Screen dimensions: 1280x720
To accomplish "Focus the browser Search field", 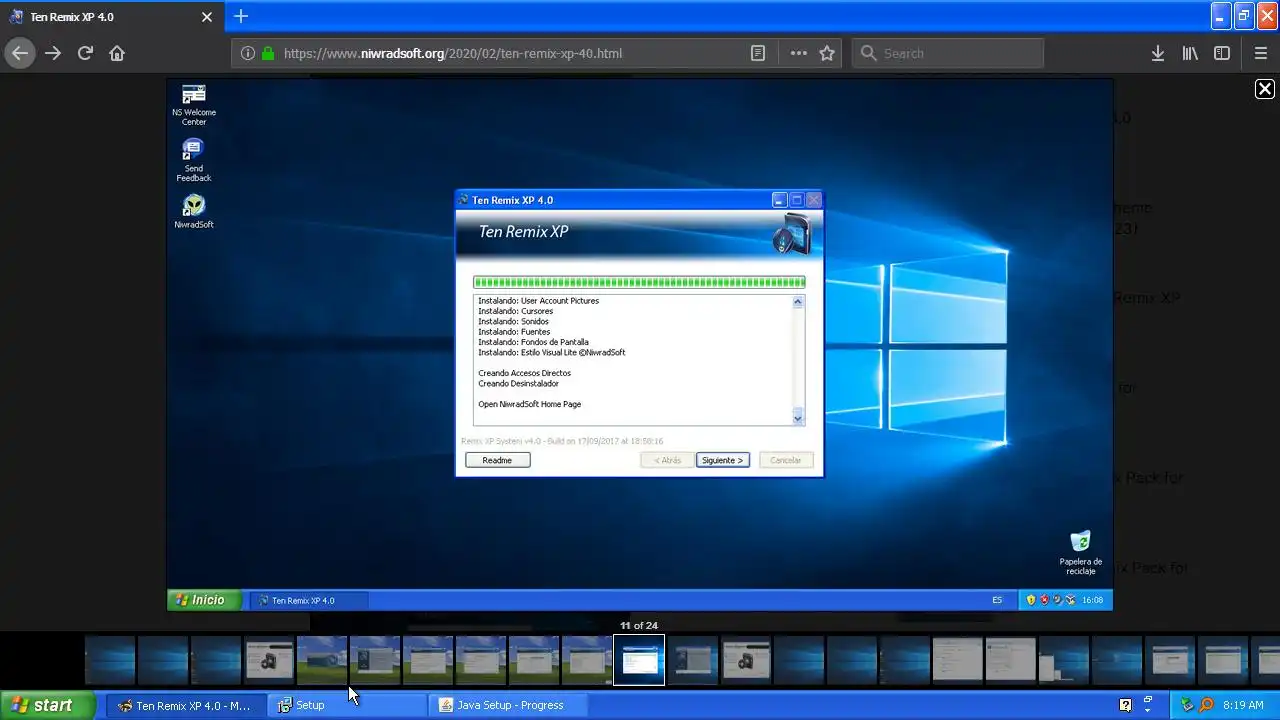I will pyautogui.click(x=947, y=53).
